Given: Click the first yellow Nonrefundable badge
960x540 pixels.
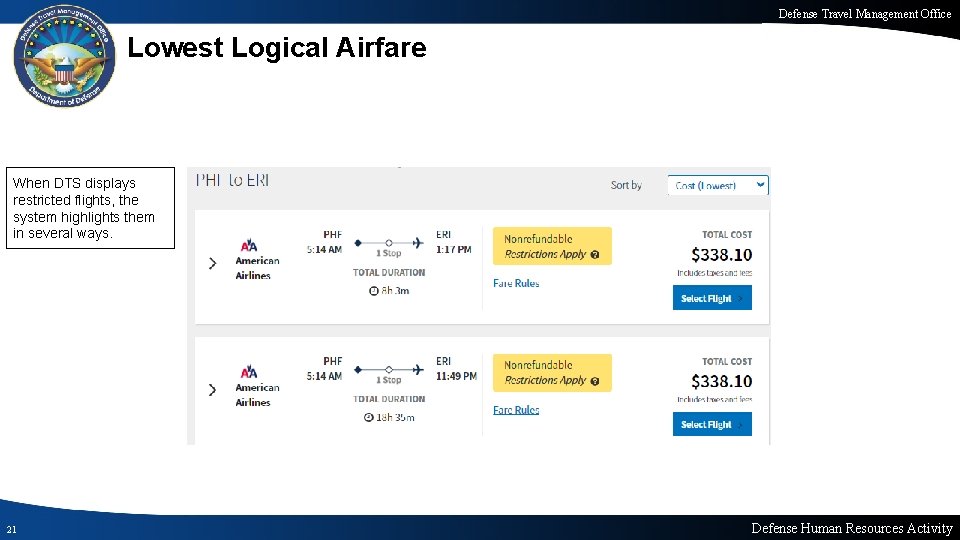Looking at the screenshot, I should tap(551, 246).
